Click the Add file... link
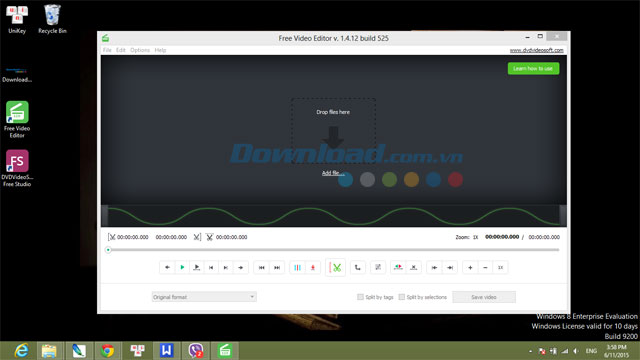 [x=332, y=173]
